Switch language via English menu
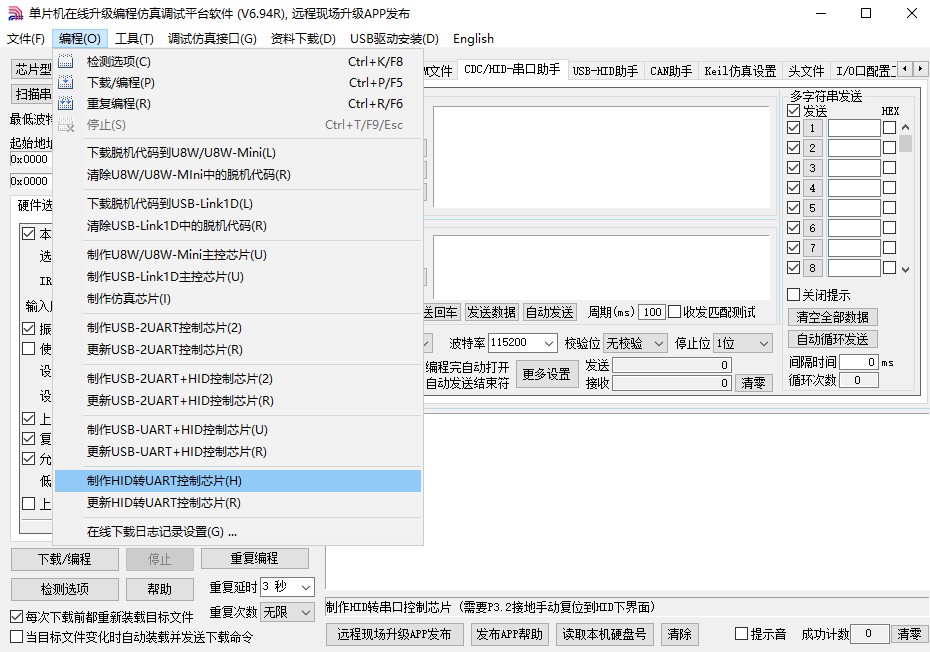Image resolution: width=930 pixels, height=652 pixels. coord(473,39)
